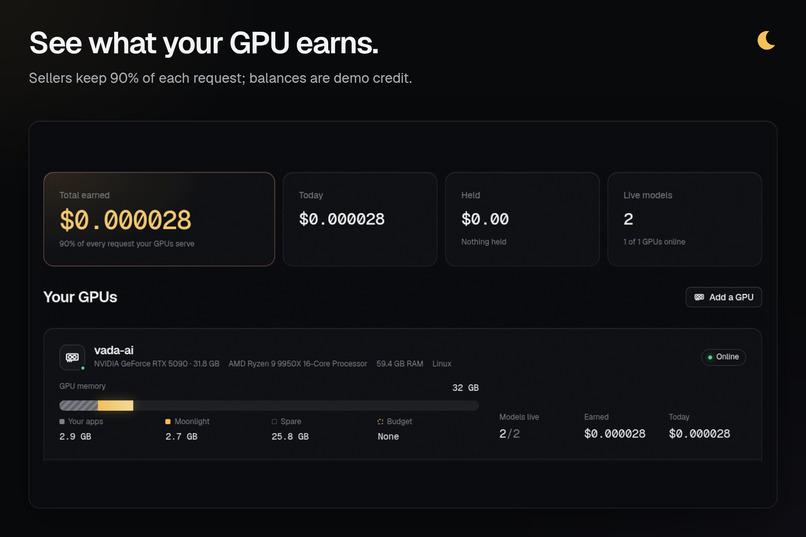Click the GPU memory usage bar

pos(269,405)
